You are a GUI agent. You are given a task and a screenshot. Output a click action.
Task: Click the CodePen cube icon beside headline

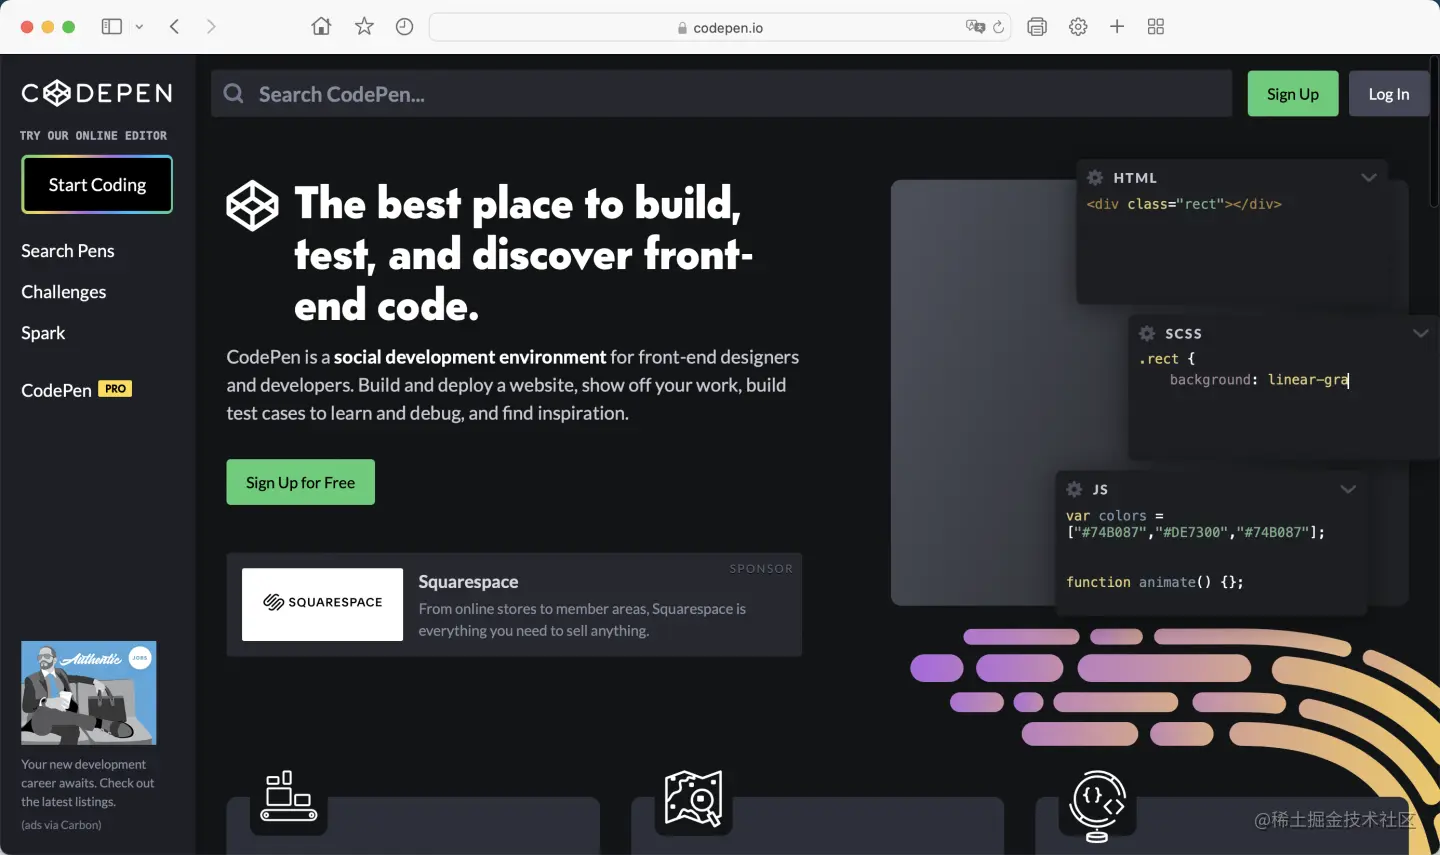coord(252,206)
